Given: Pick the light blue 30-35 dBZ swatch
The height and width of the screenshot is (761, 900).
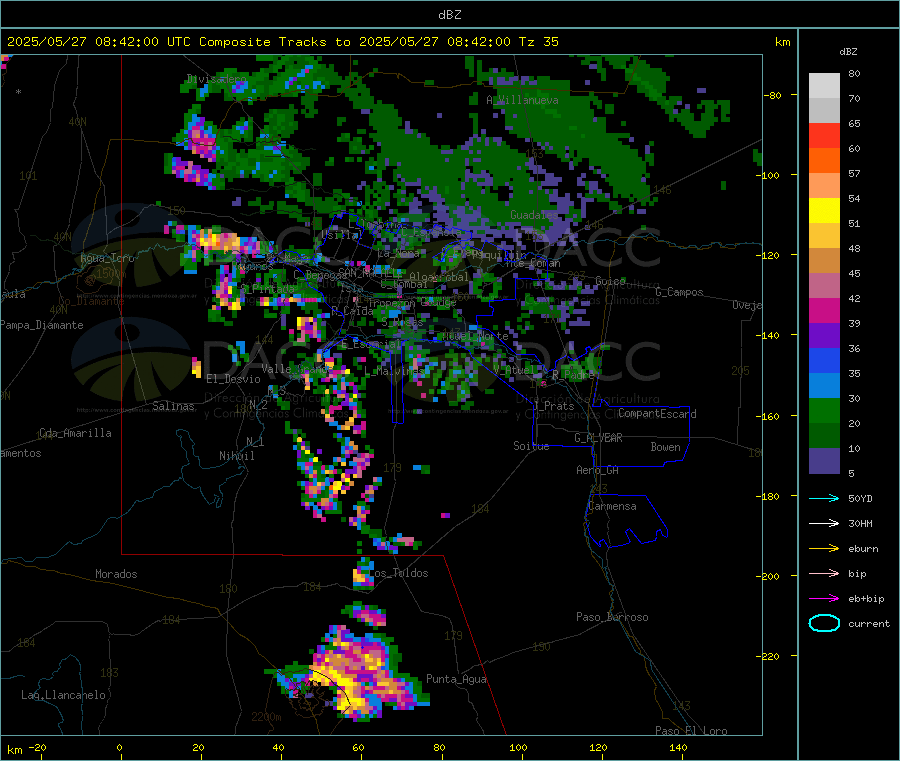Looking at the screenshot, I should (824, 386).
